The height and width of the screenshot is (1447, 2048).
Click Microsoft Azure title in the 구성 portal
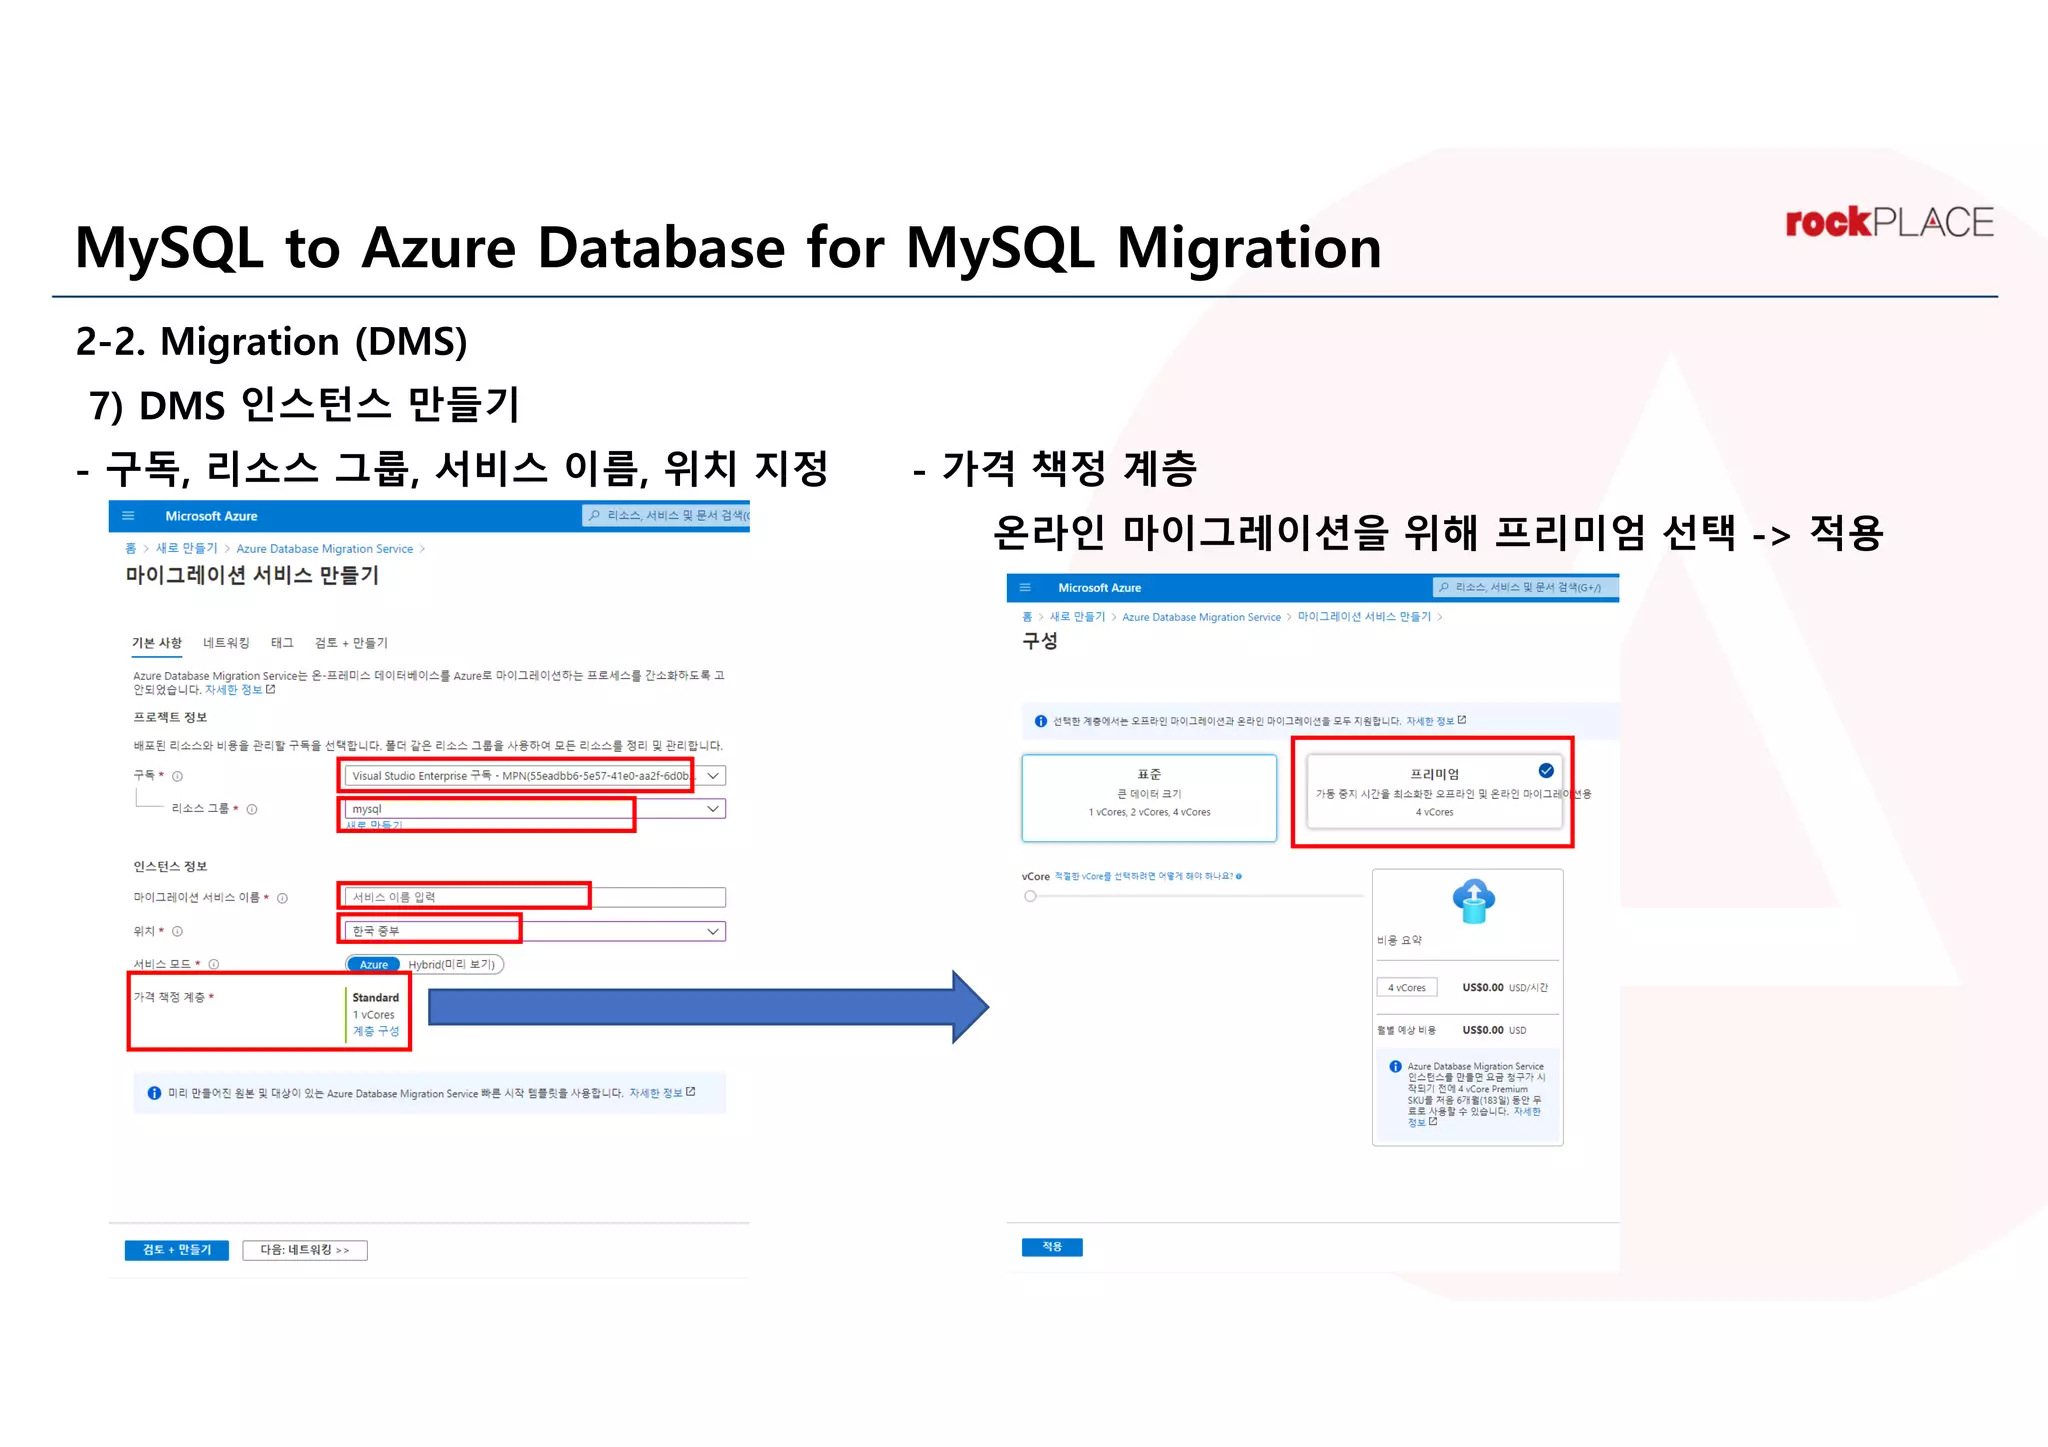pos(1099,588)
